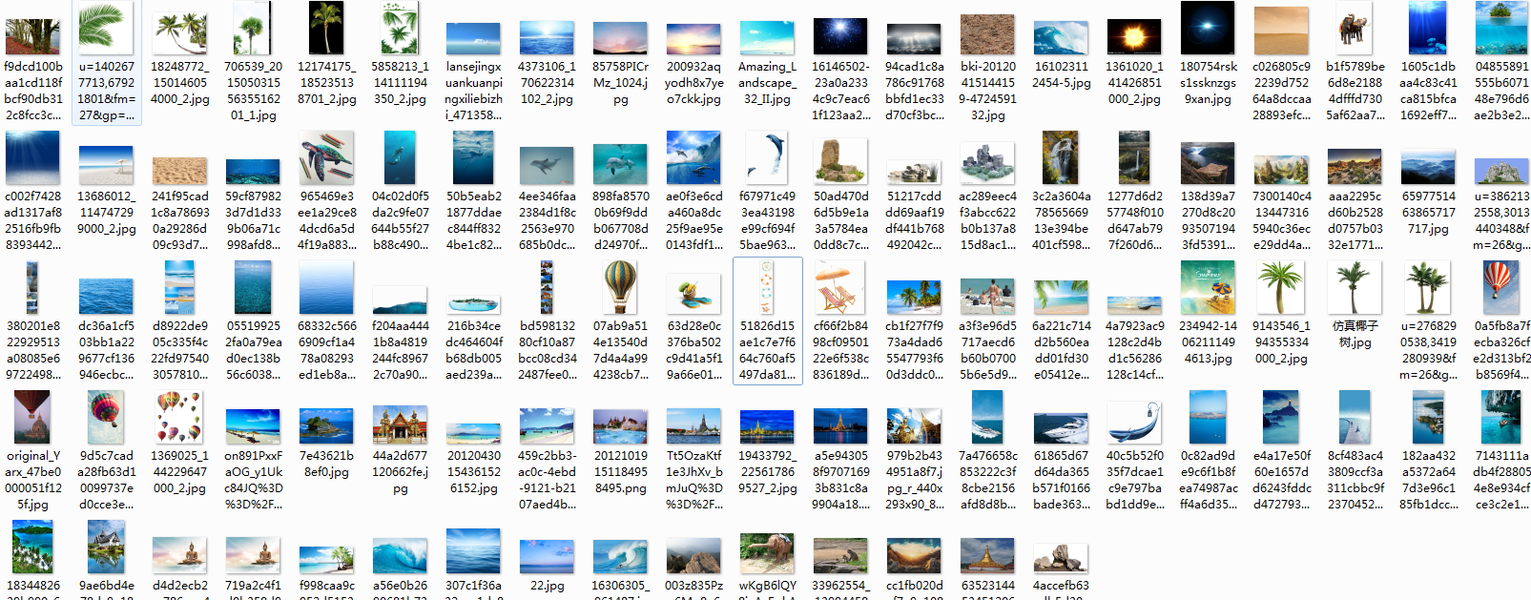Select file name starting on891PxxFaOG
This screenshot has width=1531, height=600.
[253, 480]
